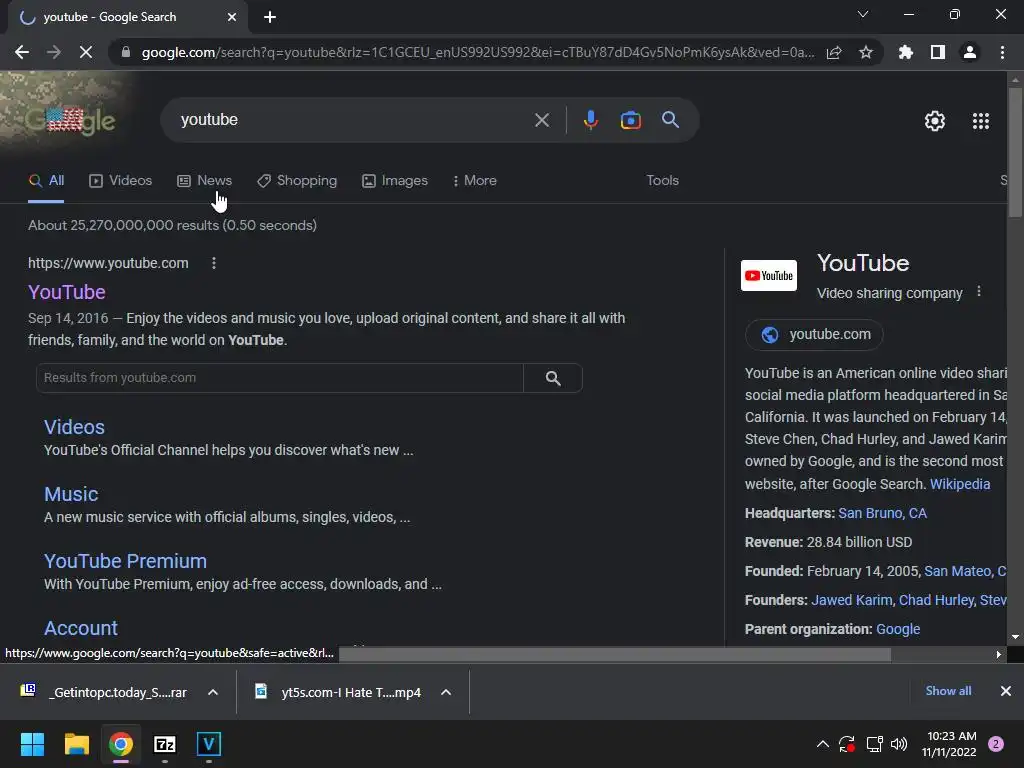Start voice search with microphone icon
This screenshot has height=768, width=1024.
tap(591, 120)
